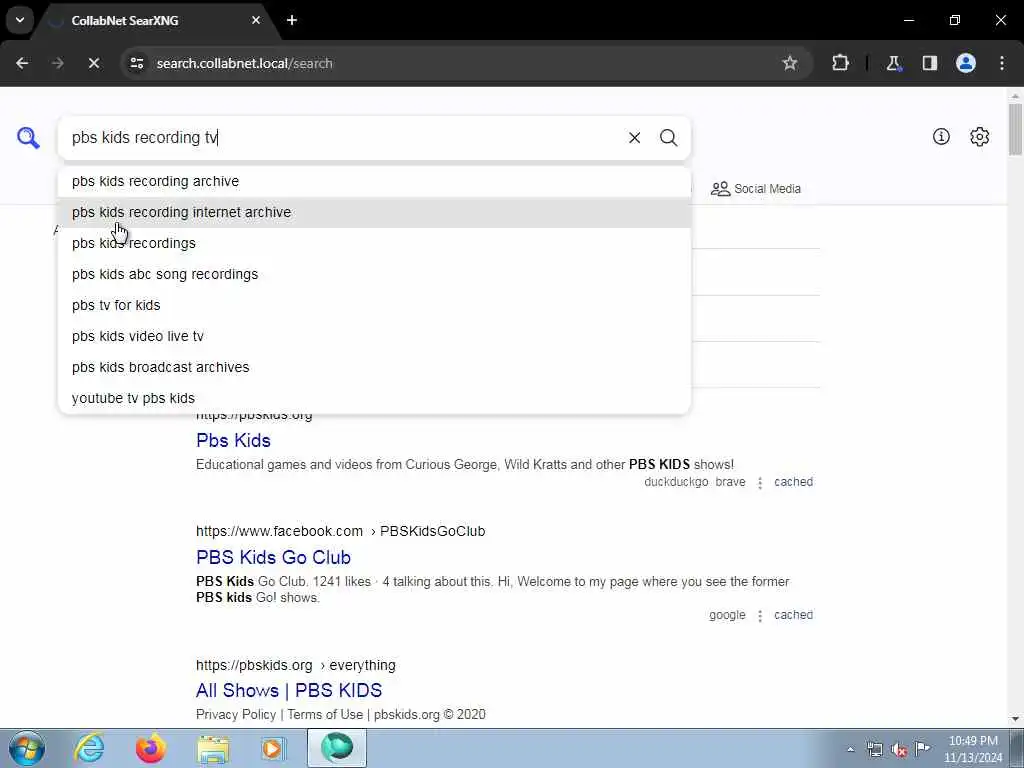The height and width of the screenshot is (768, 1024).
Task: Open the 'Pbs Kids' result link
Action: coord(233,440)
